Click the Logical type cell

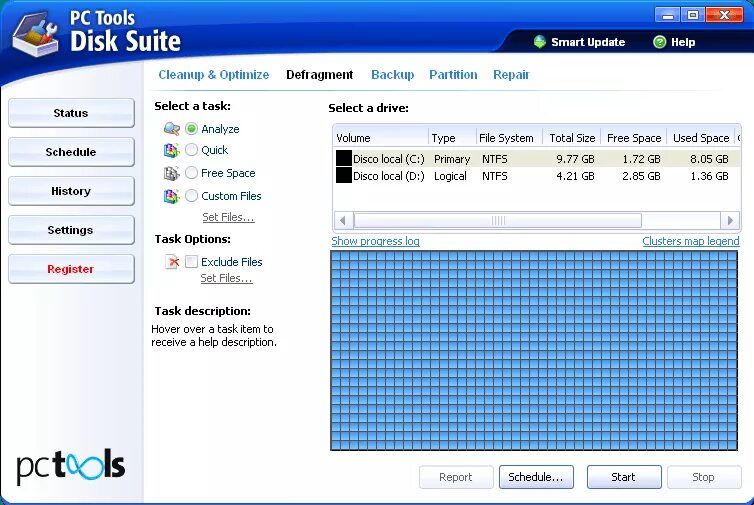(x=450, y=176)
